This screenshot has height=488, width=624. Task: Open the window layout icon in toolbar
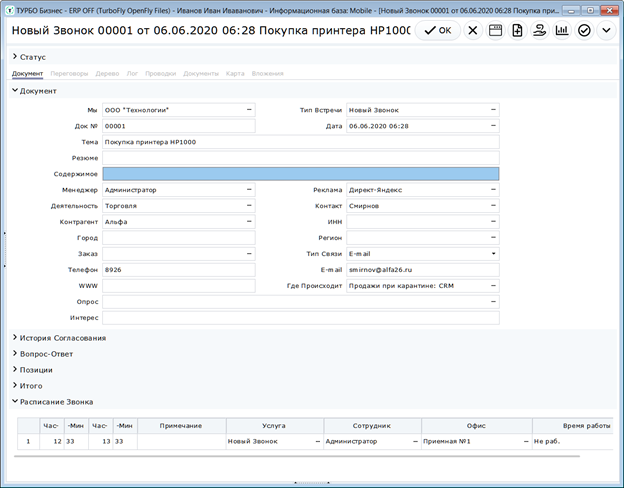tap(495, 30)
